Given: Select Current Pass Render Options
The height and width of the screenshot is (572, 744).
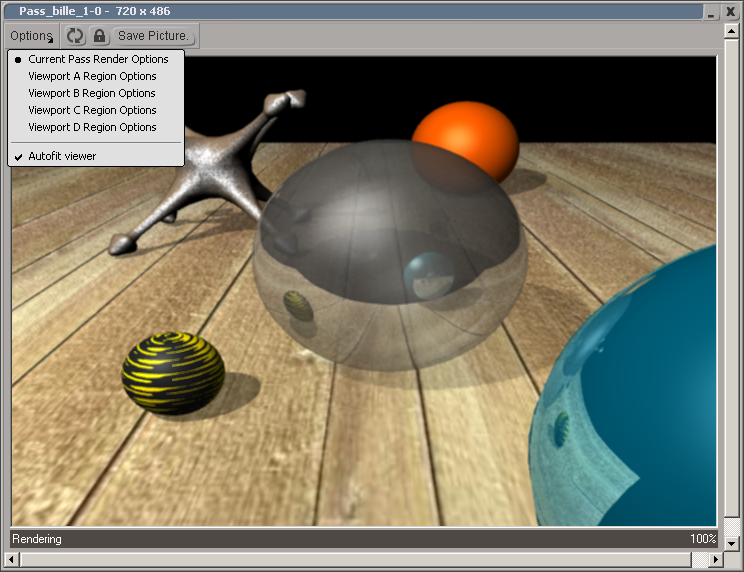Looking at the screenshot, I should click(x=96, y=59).
